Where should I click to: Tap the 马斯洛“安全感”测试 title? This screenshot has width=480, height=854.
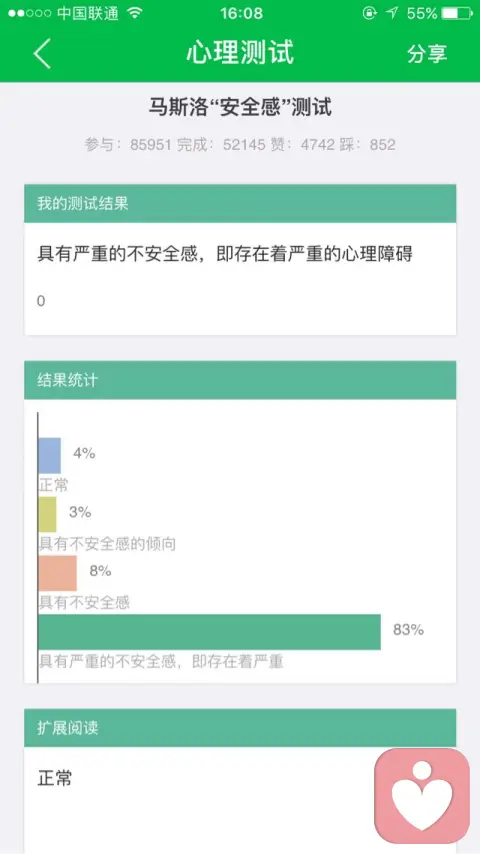pos(240,107)
